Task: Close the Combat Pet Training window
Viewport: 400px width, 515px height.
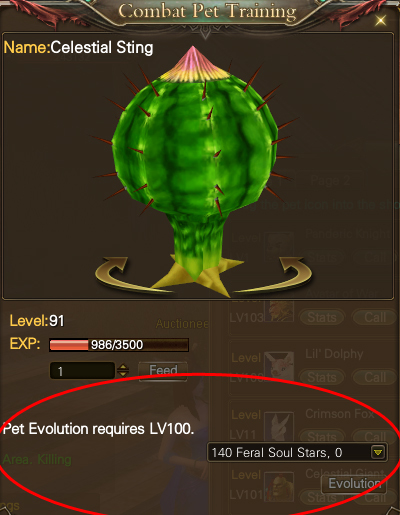Action: coord(380,21)
